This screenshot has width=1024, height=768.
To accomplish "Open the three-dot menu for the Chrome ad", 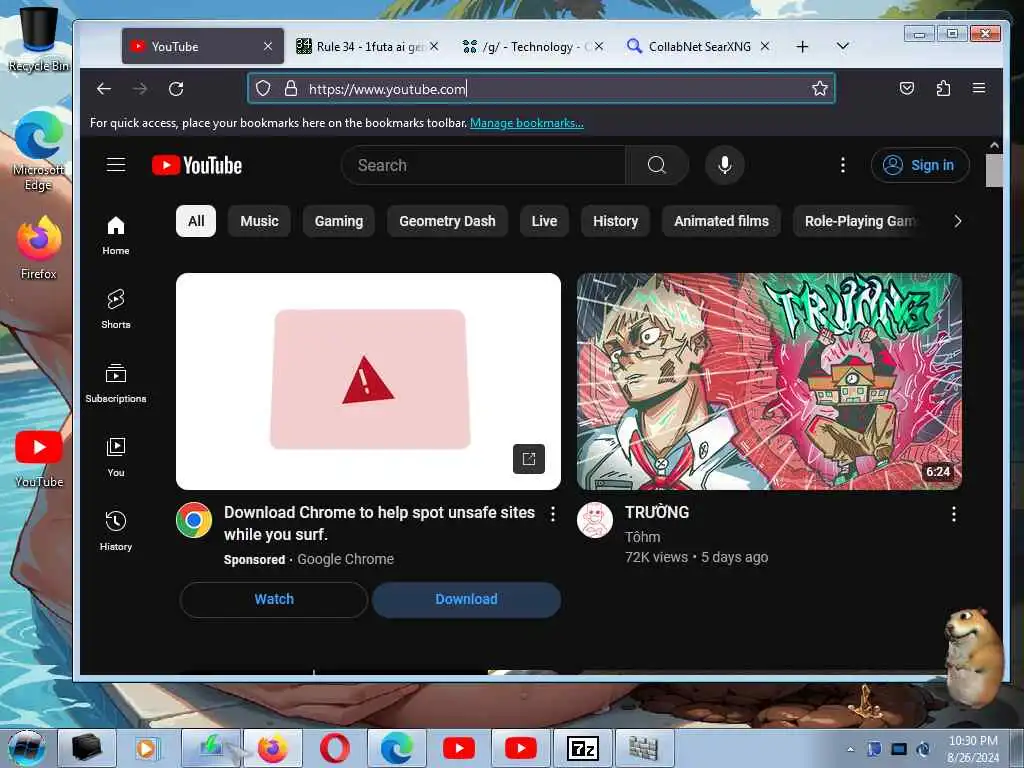I will click(x=552, y=514).
